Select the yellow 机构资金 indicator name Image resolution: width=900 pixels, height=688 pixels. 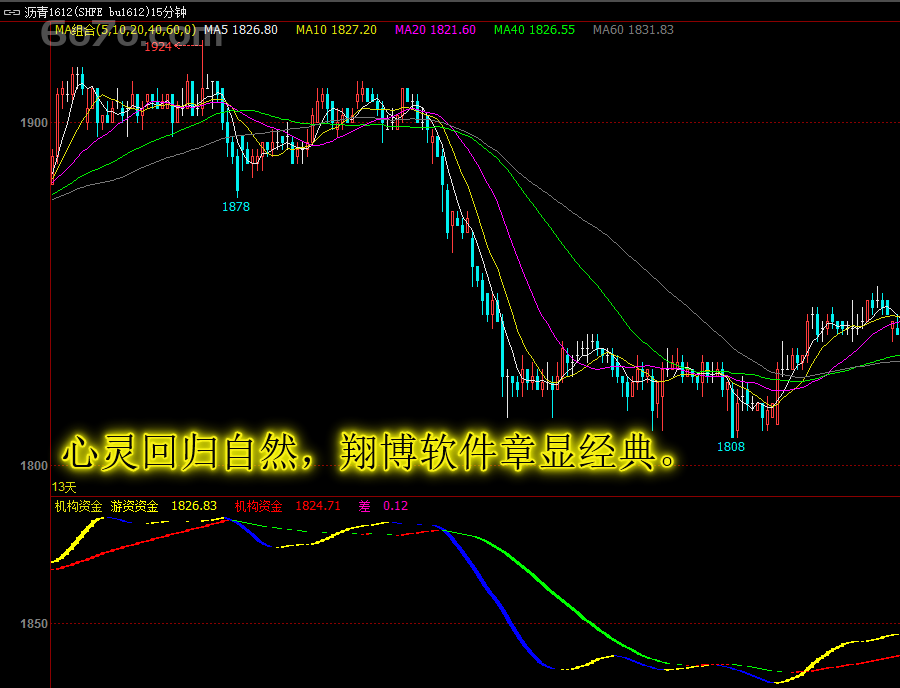(78, 506)
